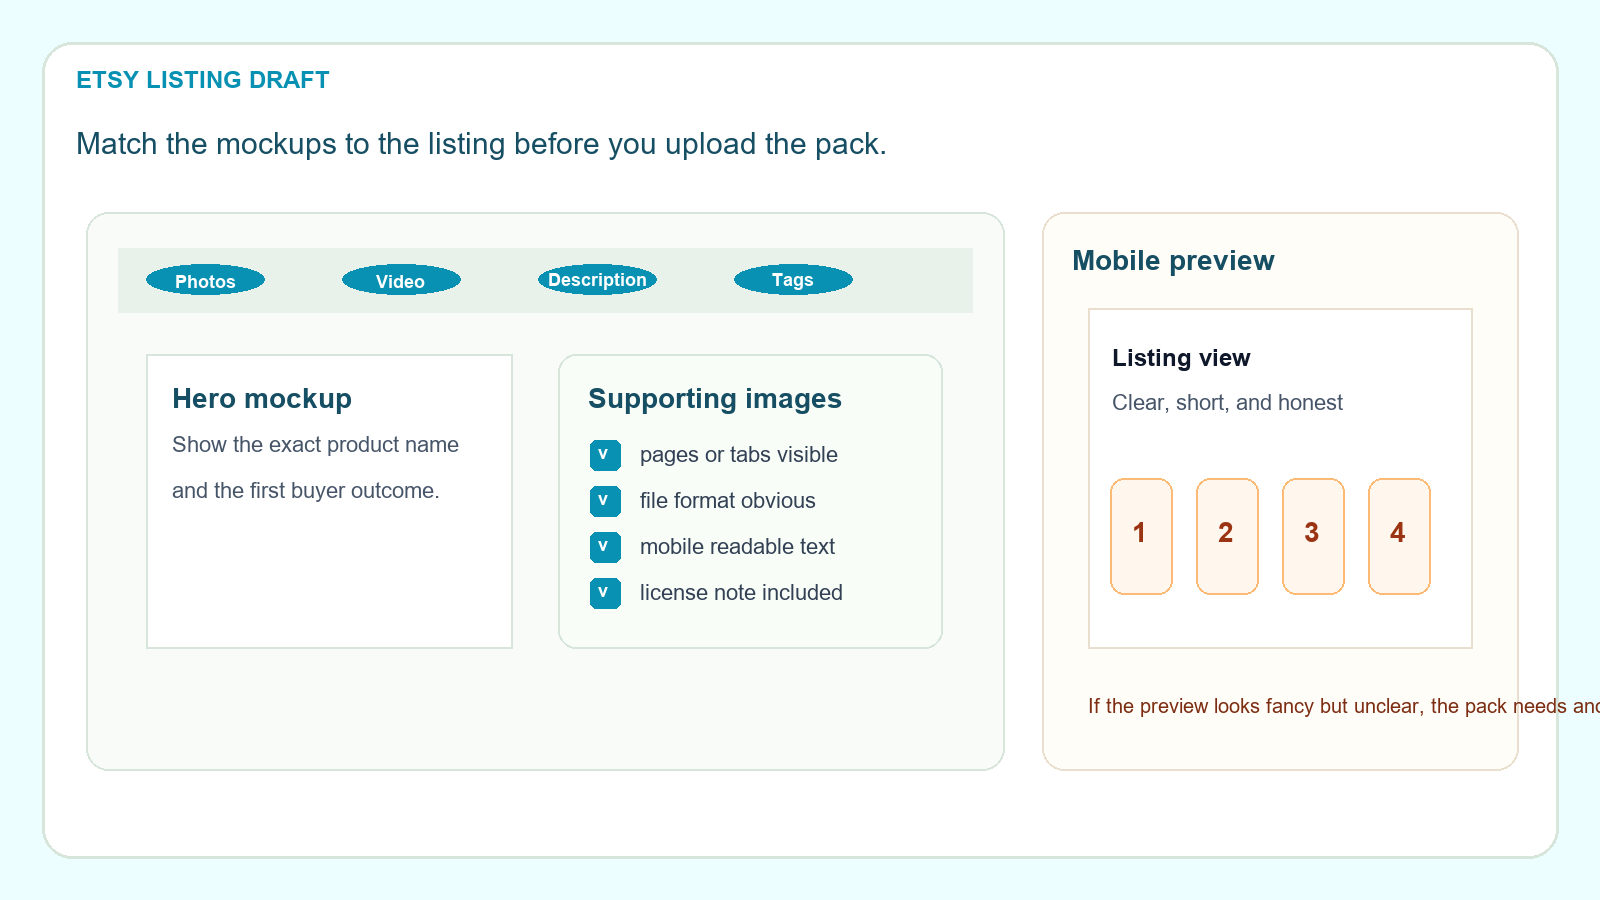Viewport: 1600px width, 900px height.
Task: Click the ETSY LISTING DRAFT label
Action: tap(203, 80)
